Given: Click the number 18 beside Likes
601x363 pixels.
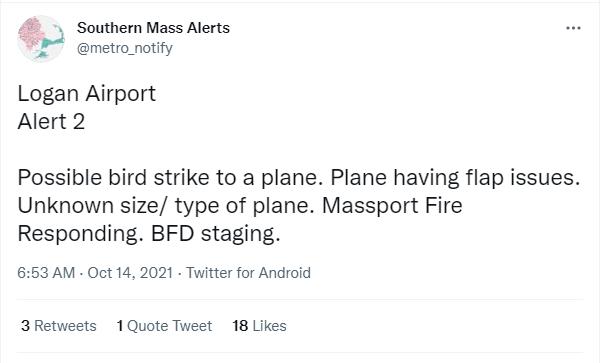Looking at the screenshot, I should click(x=240, y=326).
